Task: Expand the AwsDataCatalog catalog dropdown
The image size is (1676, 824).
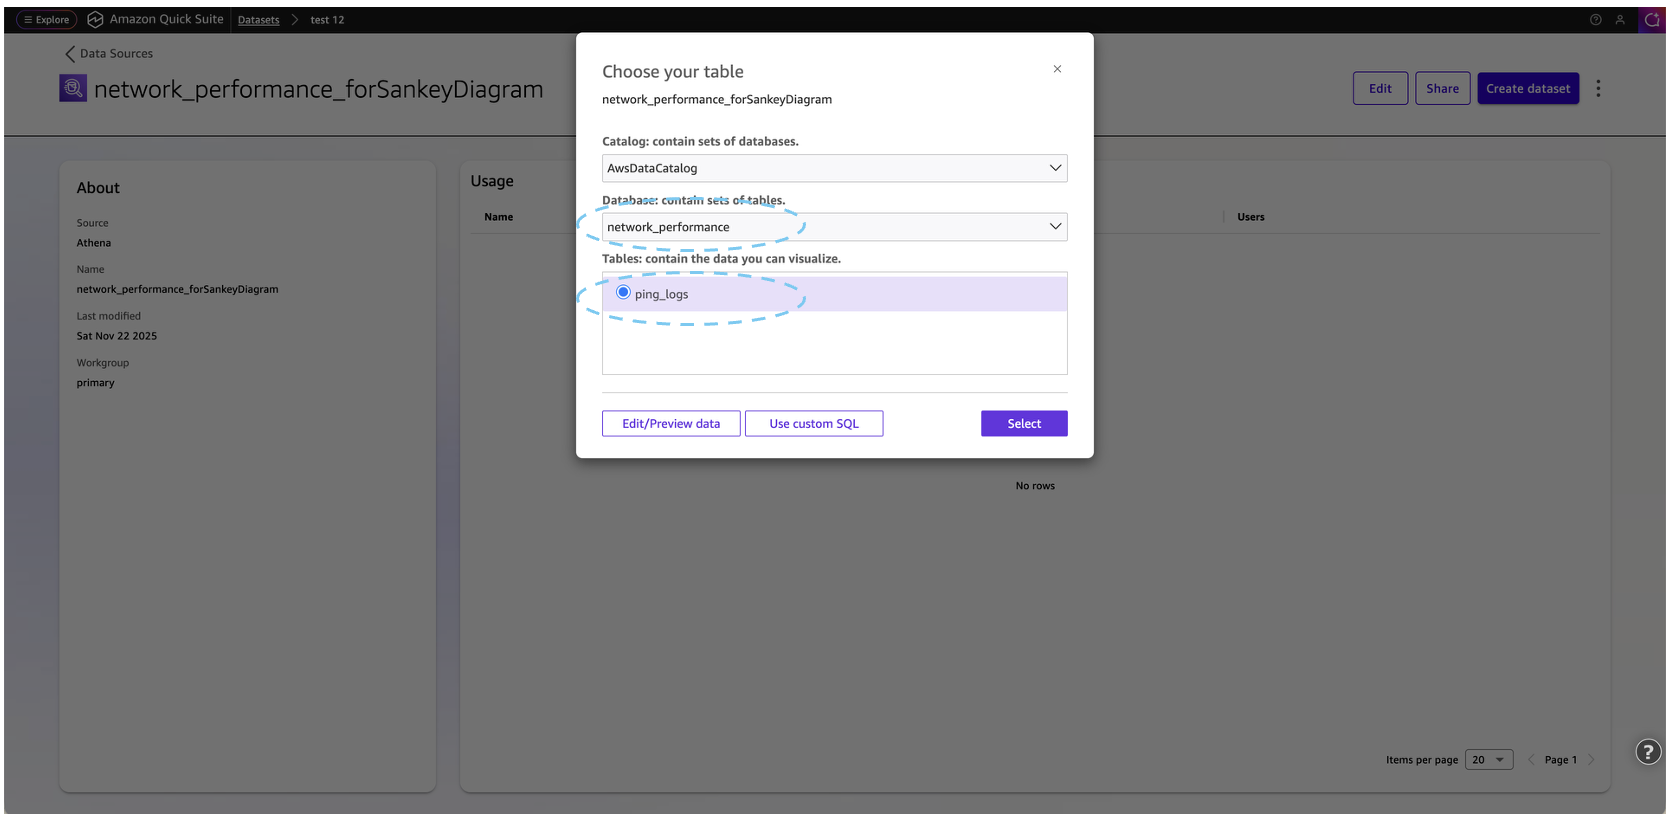Action: click(x=834, y=168)
